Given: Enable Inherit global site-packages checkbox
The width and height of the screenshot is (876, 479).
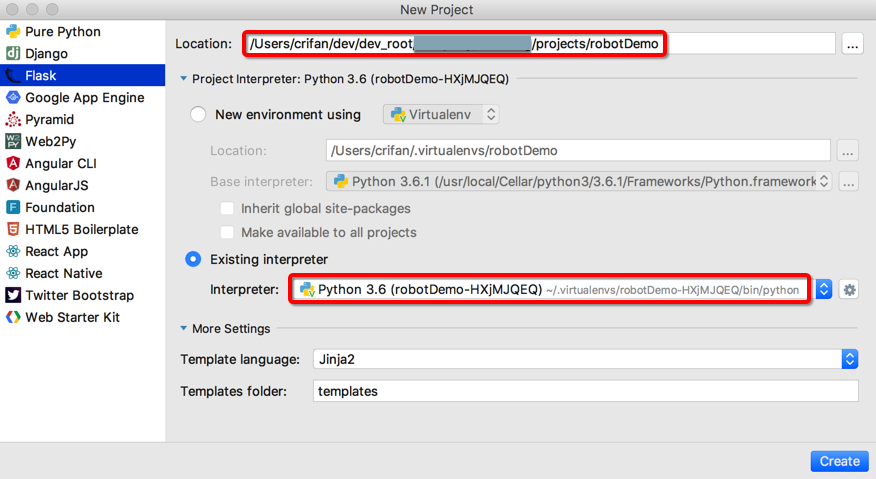Looking at the screenshot, I should (x=227, y=208).
